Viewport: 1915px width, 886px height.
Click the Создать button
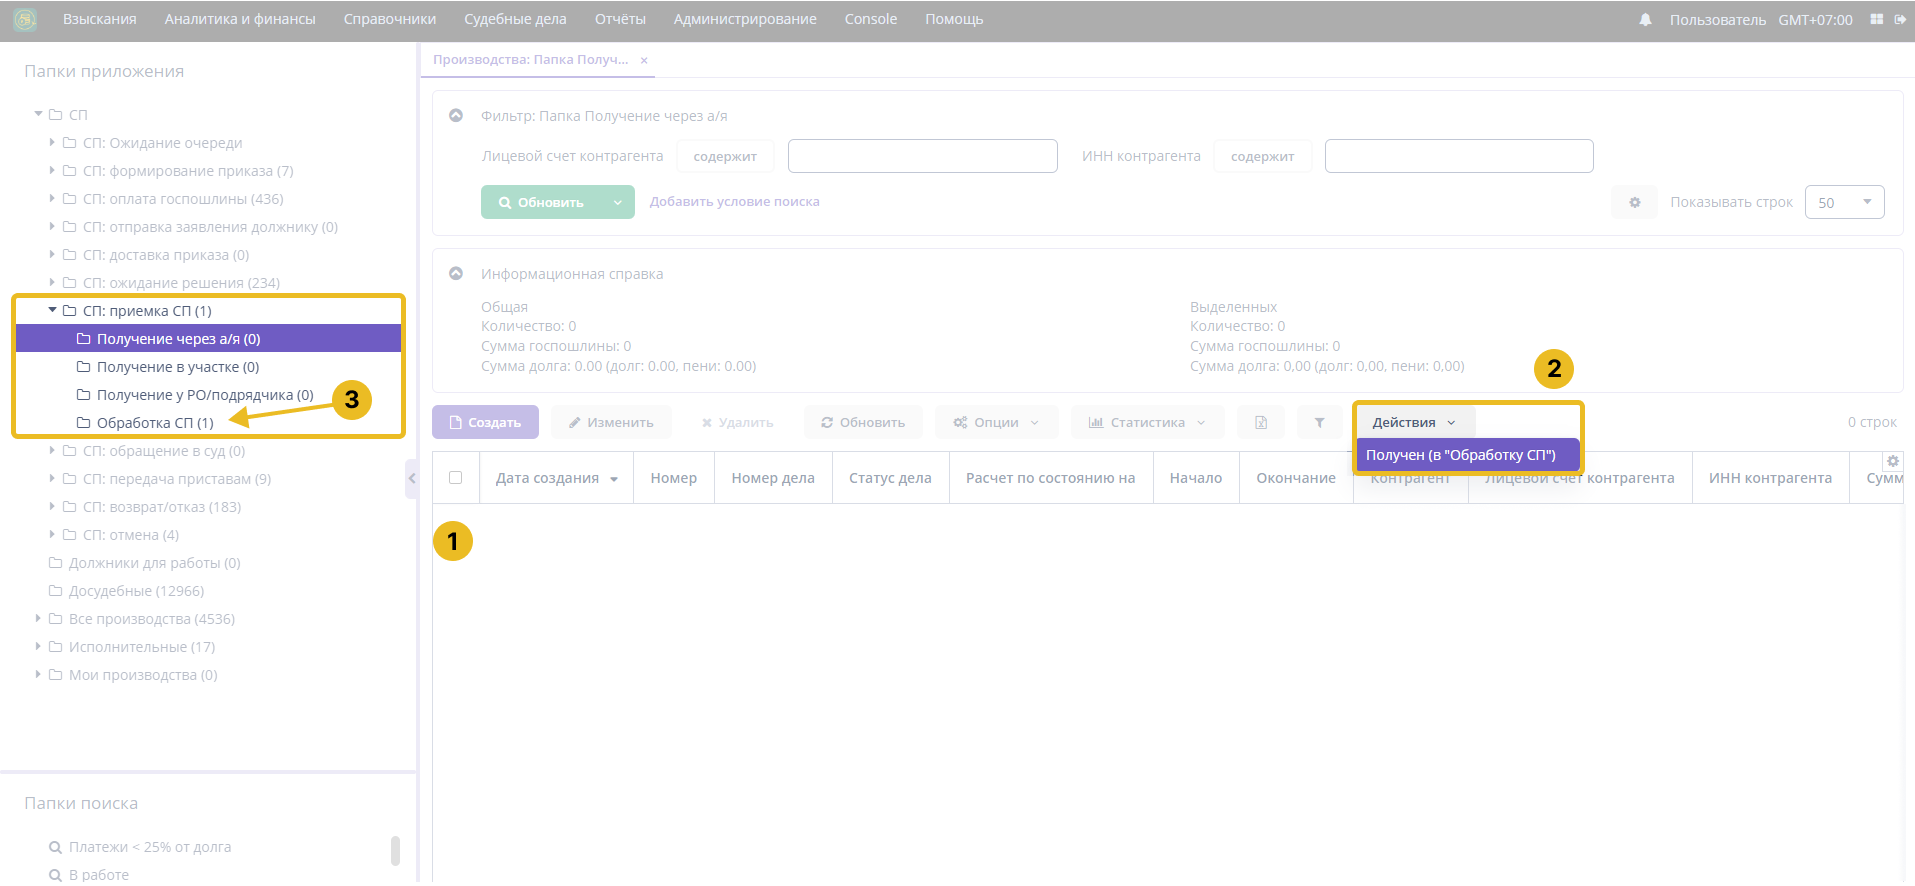click(485, 423)
